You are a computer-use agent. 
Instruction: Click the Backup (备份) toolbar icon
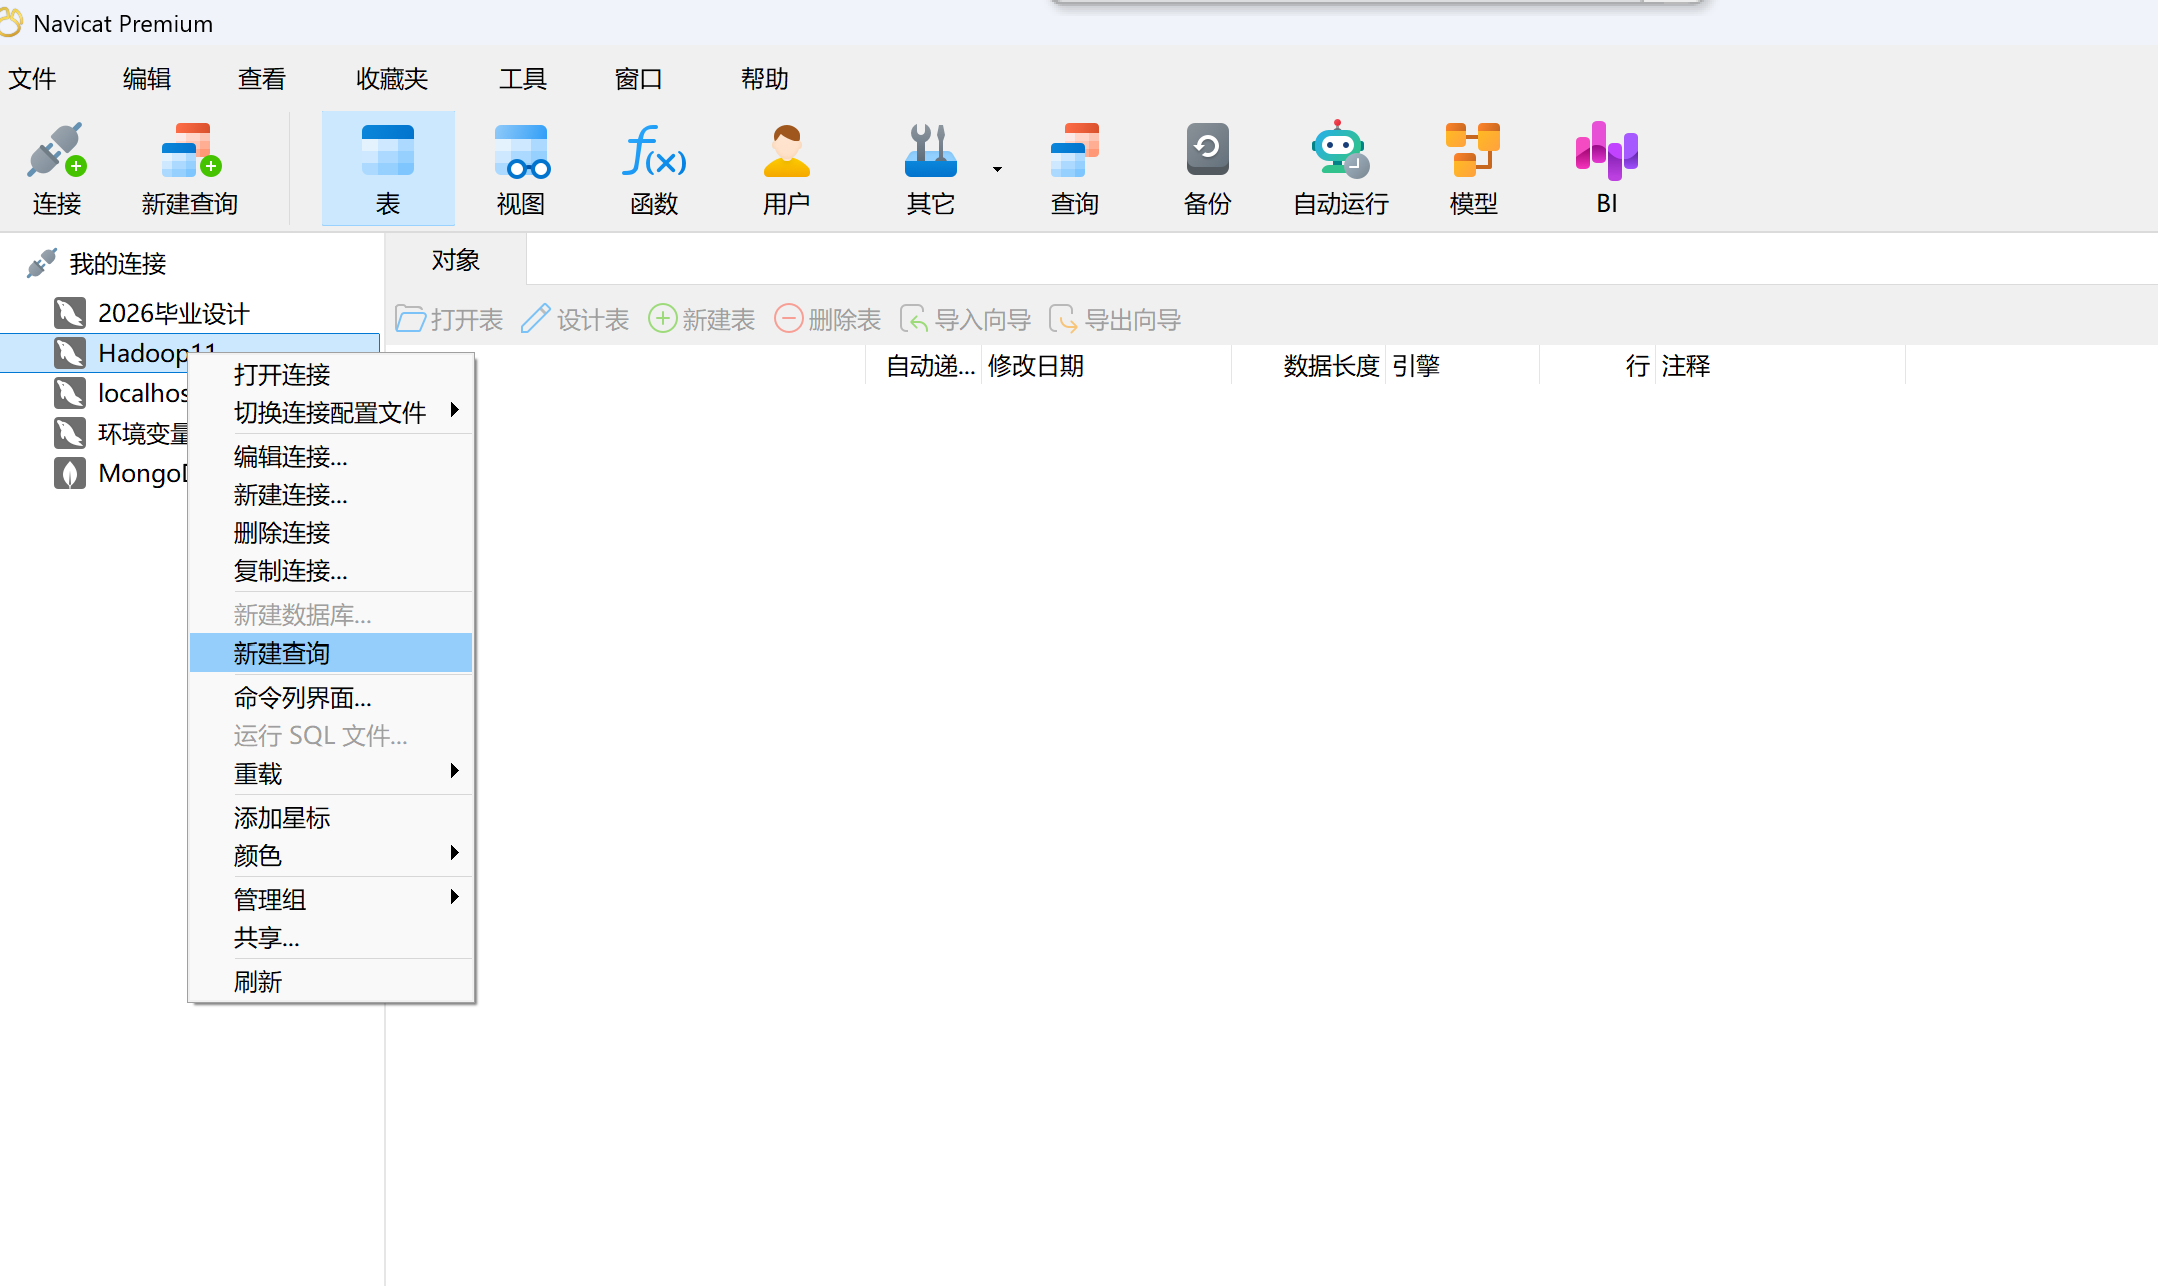coord(1207,152)
